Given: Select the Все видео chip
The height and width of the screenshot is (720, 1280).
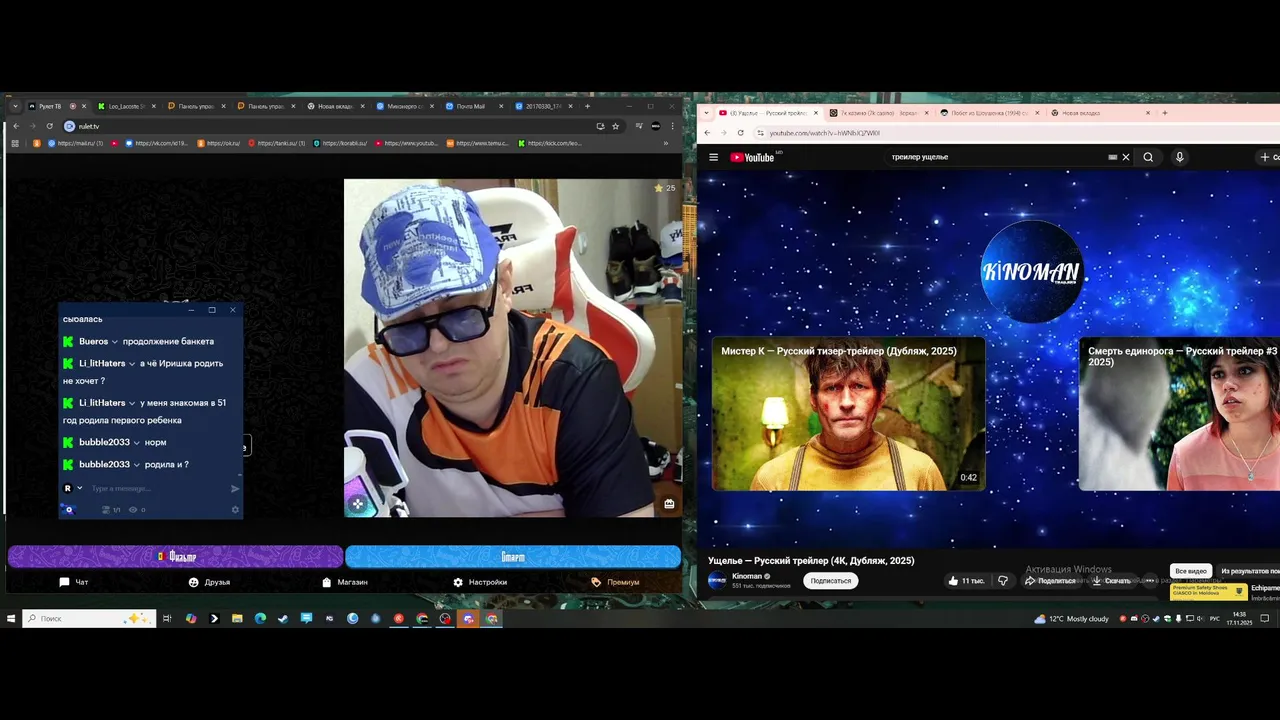Looking at the screenshot, I should coord(1191,571).
